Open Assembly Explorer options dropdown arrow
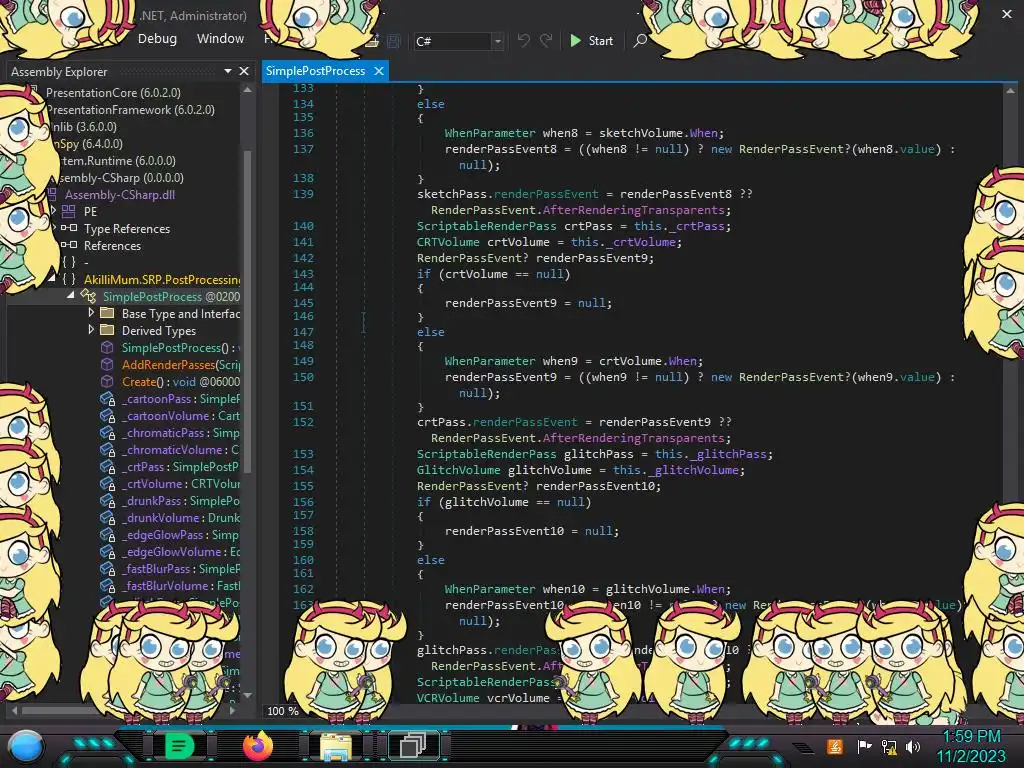Screen dimensions: 1024x768 (x=228, y=71)
